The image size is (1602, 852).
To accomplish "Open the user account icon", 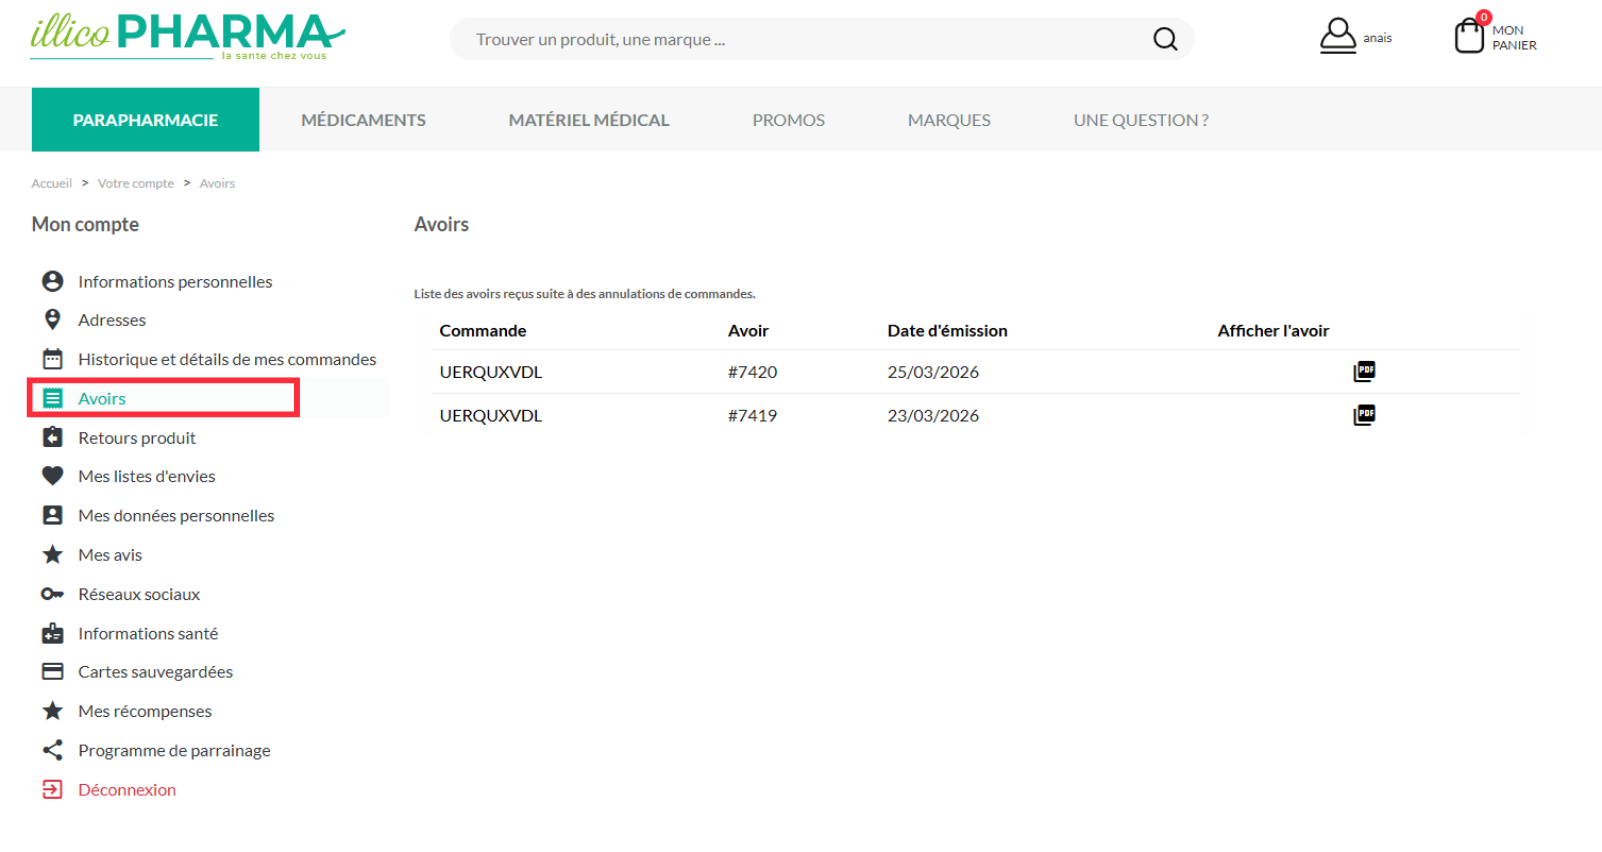I will click(x=1337, y=36).
